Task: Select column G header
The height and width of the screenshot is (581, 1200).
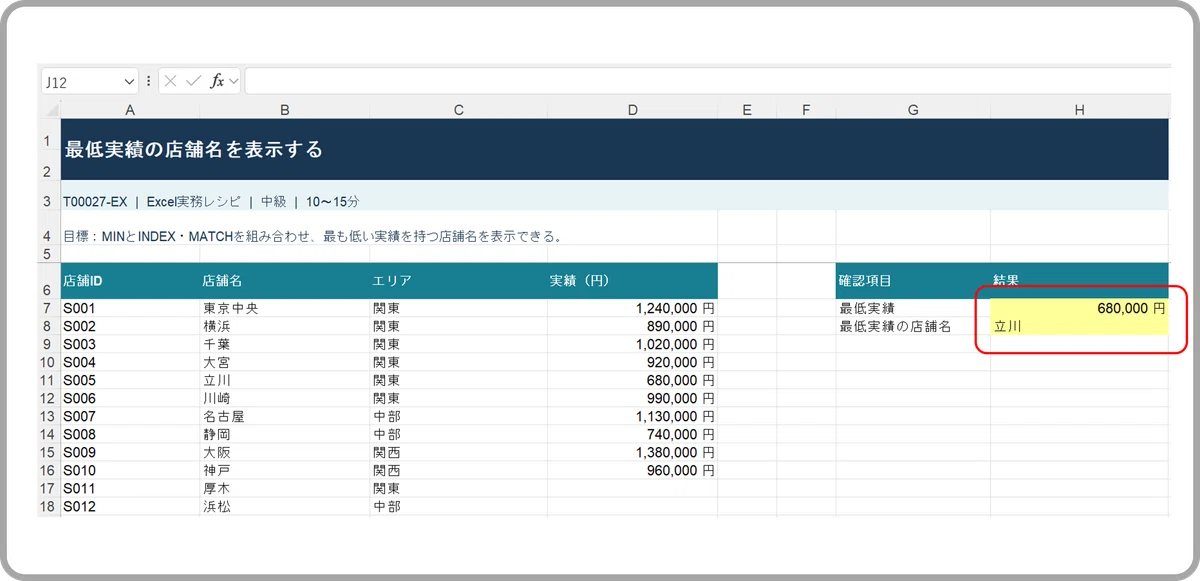Action: 912,110
